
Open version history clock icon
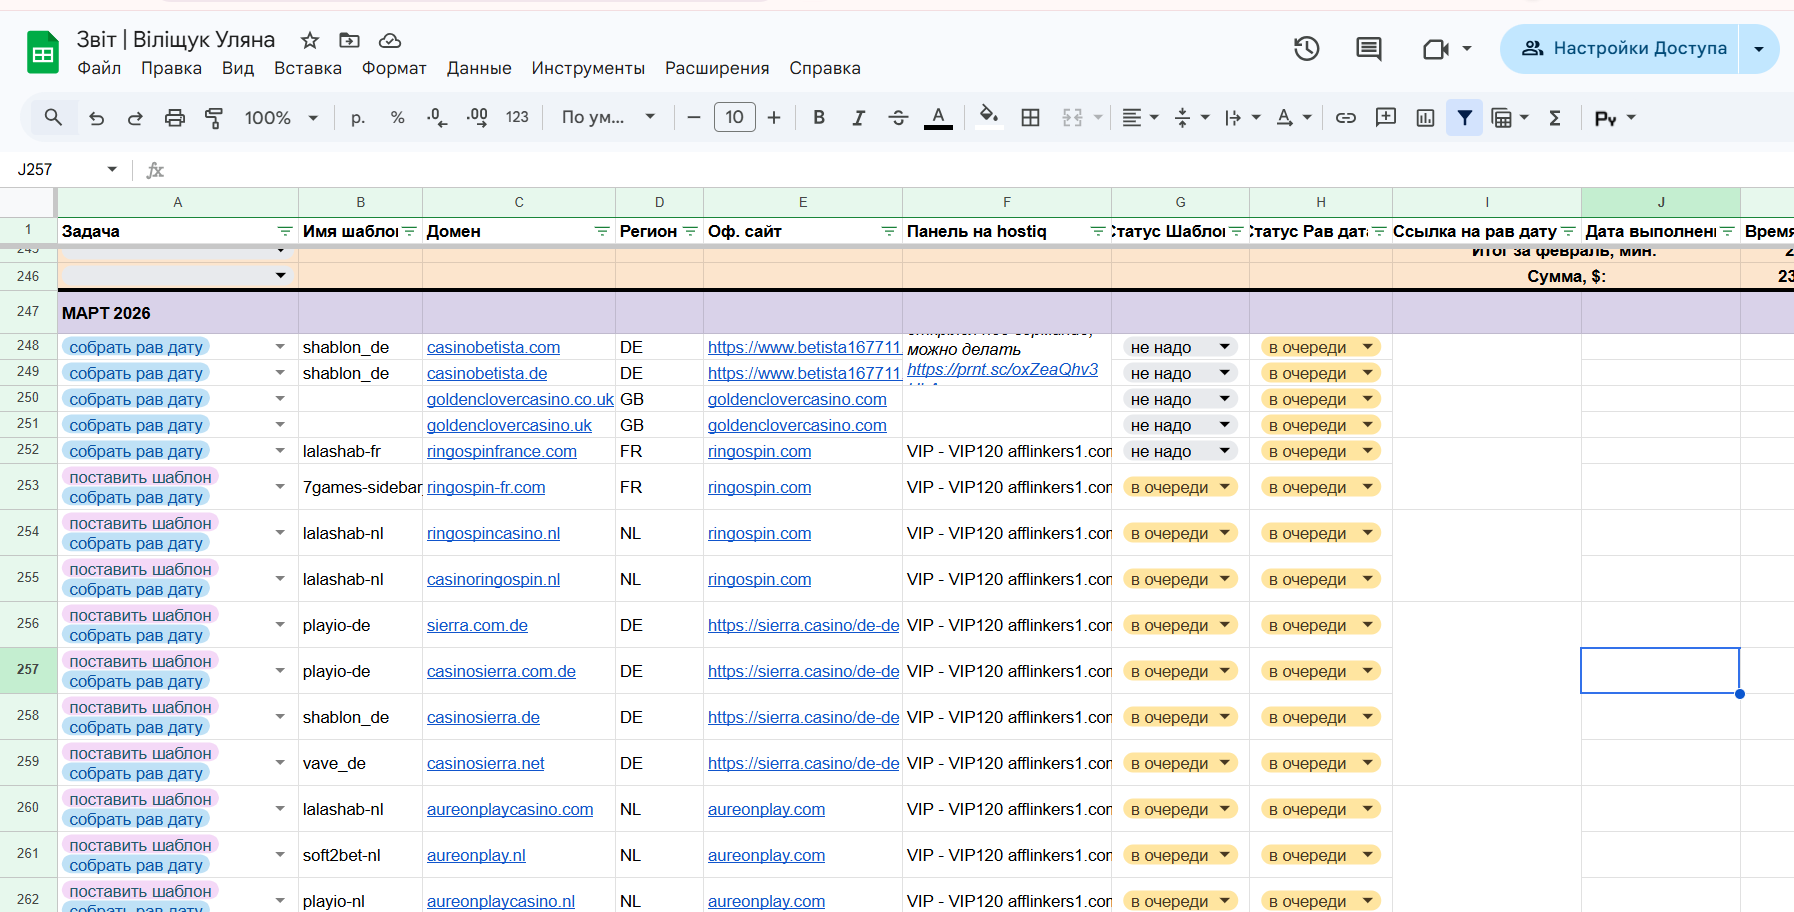click(1306, 48)
